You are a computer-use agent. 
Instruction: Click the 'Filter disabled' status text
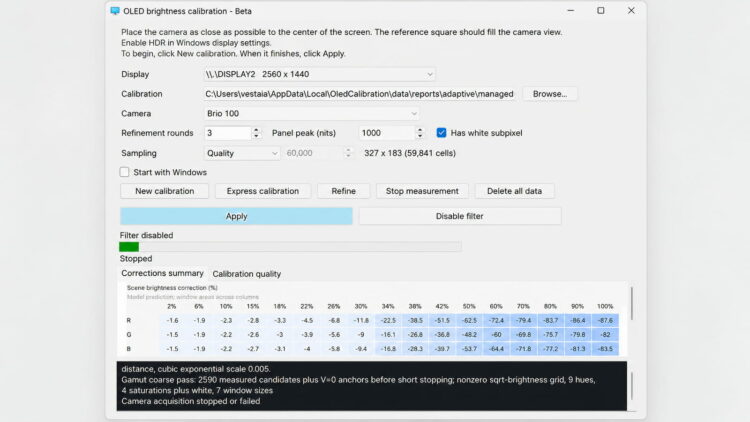tap(146, 235)
